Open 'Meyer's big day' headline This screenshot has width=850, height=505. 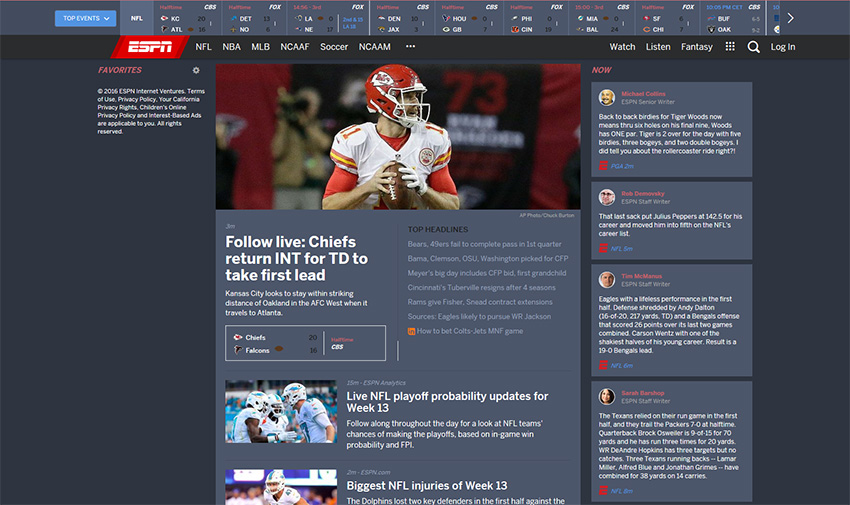tap(487, 273)
